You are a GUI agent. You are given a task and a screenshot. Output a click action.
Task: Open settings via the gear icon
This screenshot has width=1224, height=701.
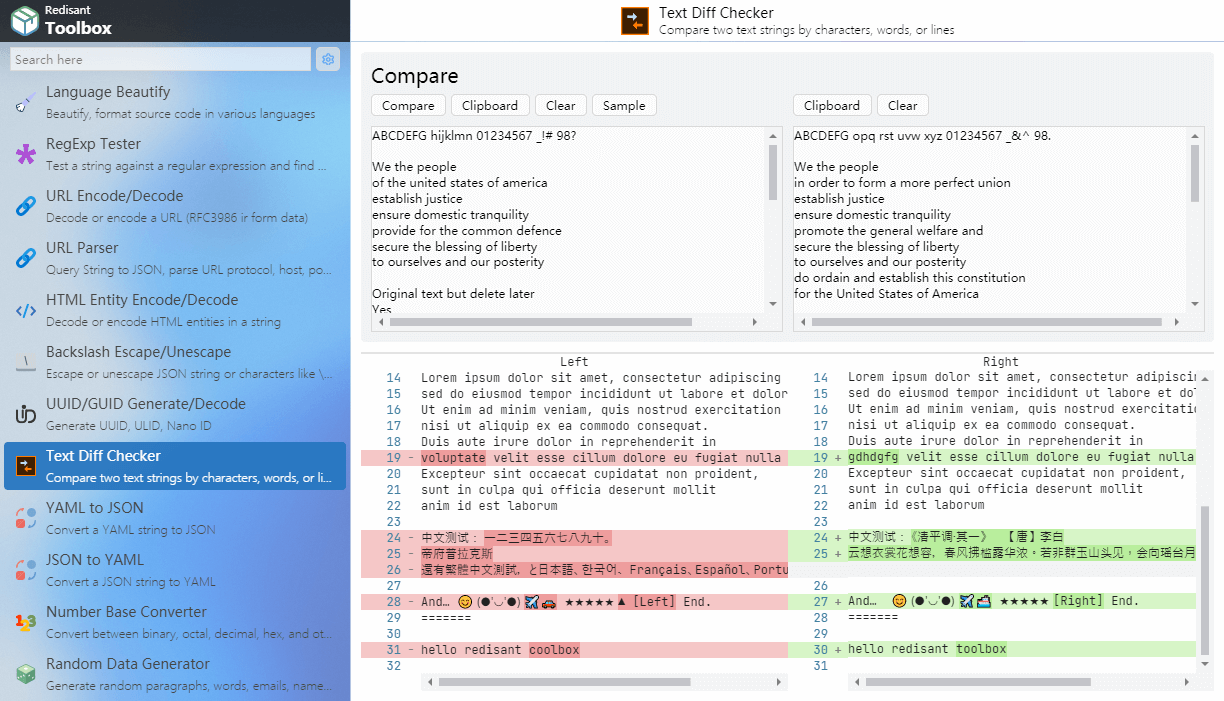click(328, 59)
